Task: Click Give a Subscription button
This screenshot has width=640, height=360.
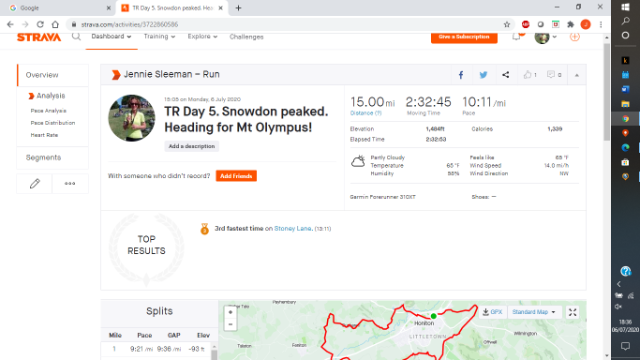Action: tap(464, 37)
